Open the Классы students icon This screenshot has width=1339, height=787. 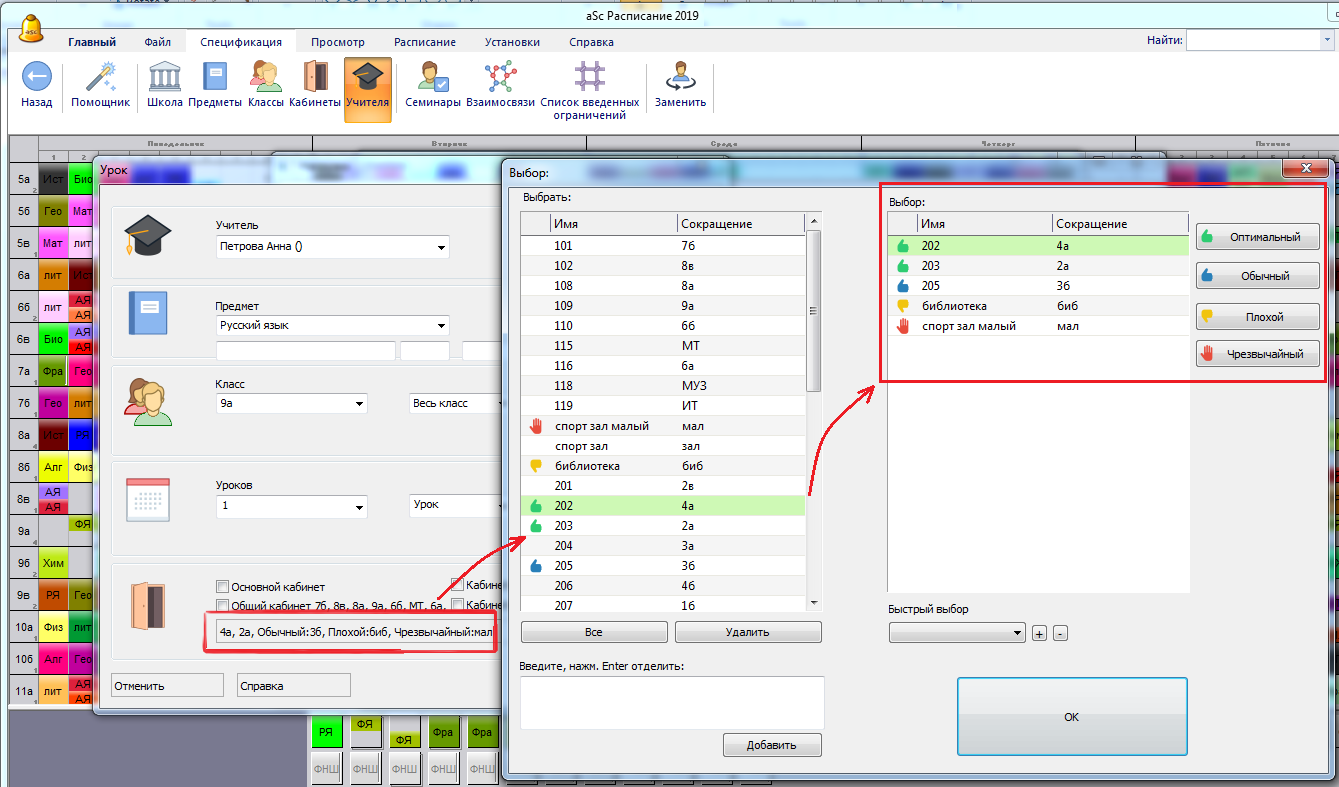266,78
